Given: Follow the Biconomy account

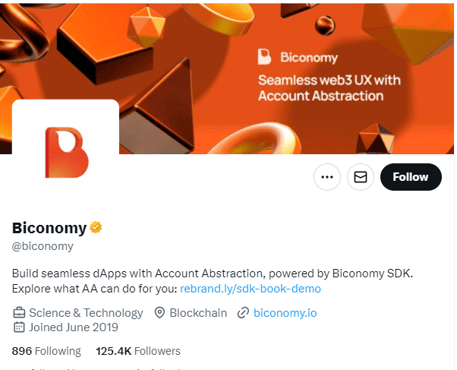Looking at the screenshot, I should (x=411, y=177).
